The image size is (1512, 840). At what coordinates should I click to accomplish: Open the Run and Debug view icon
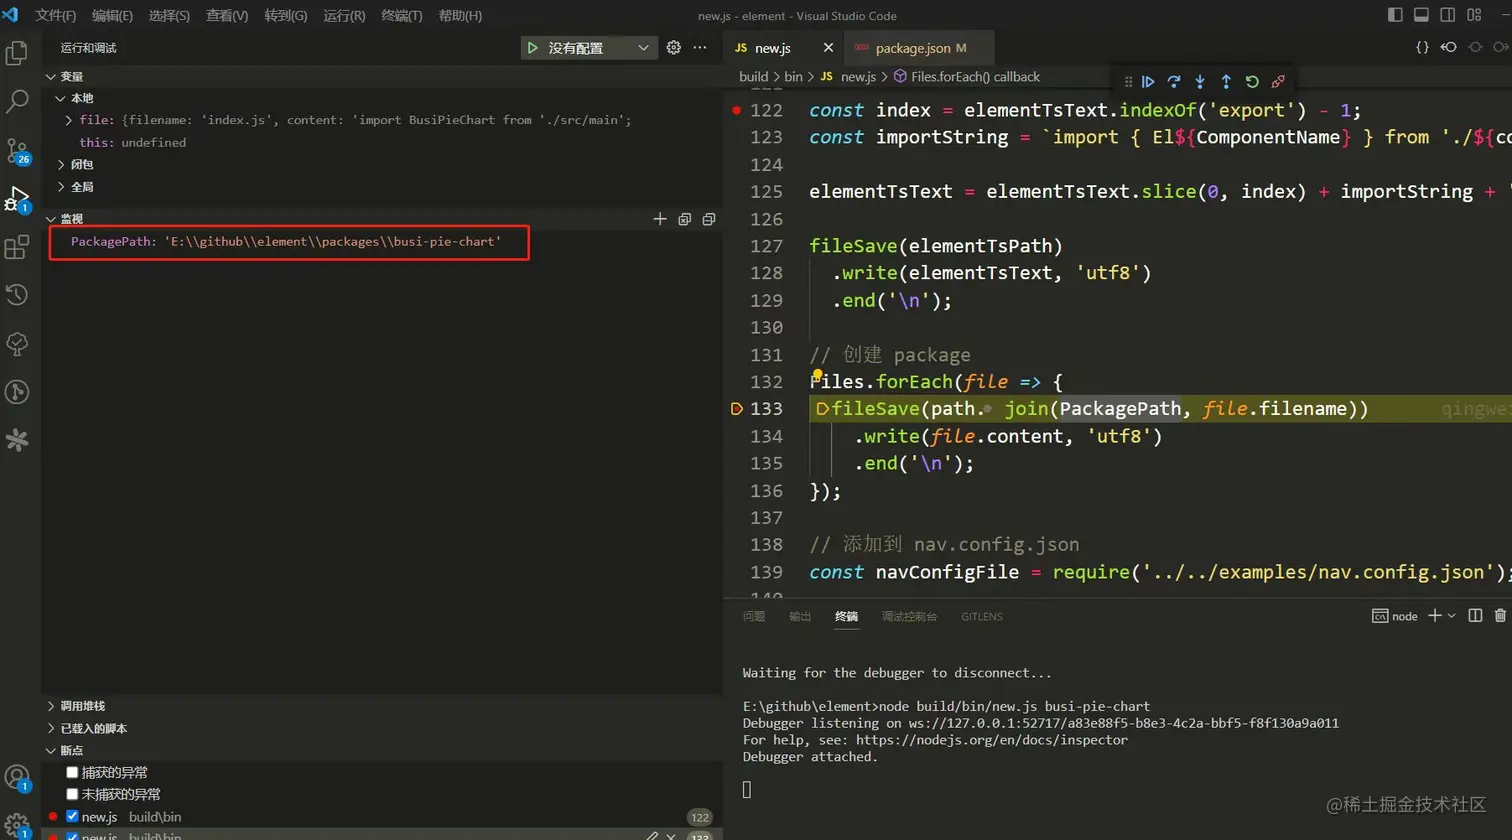17,198
